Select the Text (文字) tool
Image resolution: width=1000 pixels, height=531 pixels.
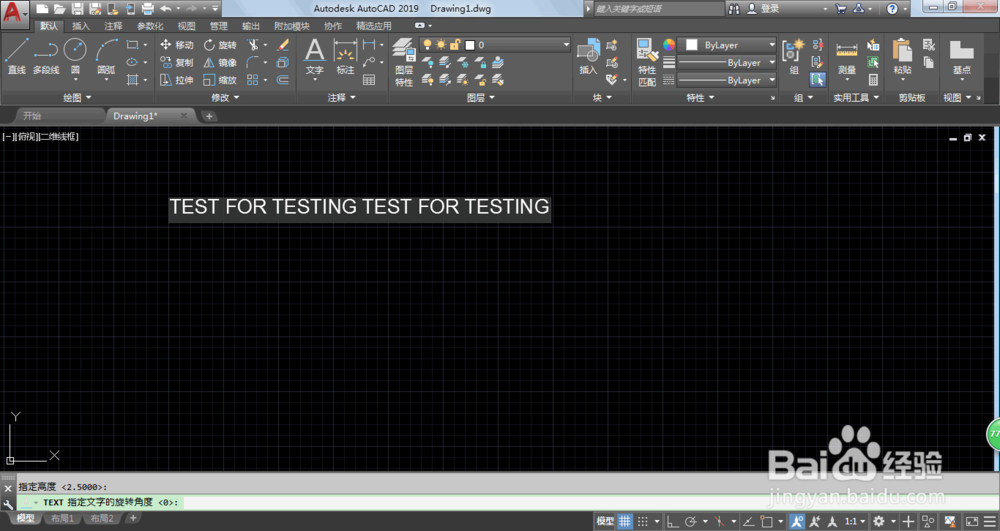pyautogui.click(x=314, y=56)
